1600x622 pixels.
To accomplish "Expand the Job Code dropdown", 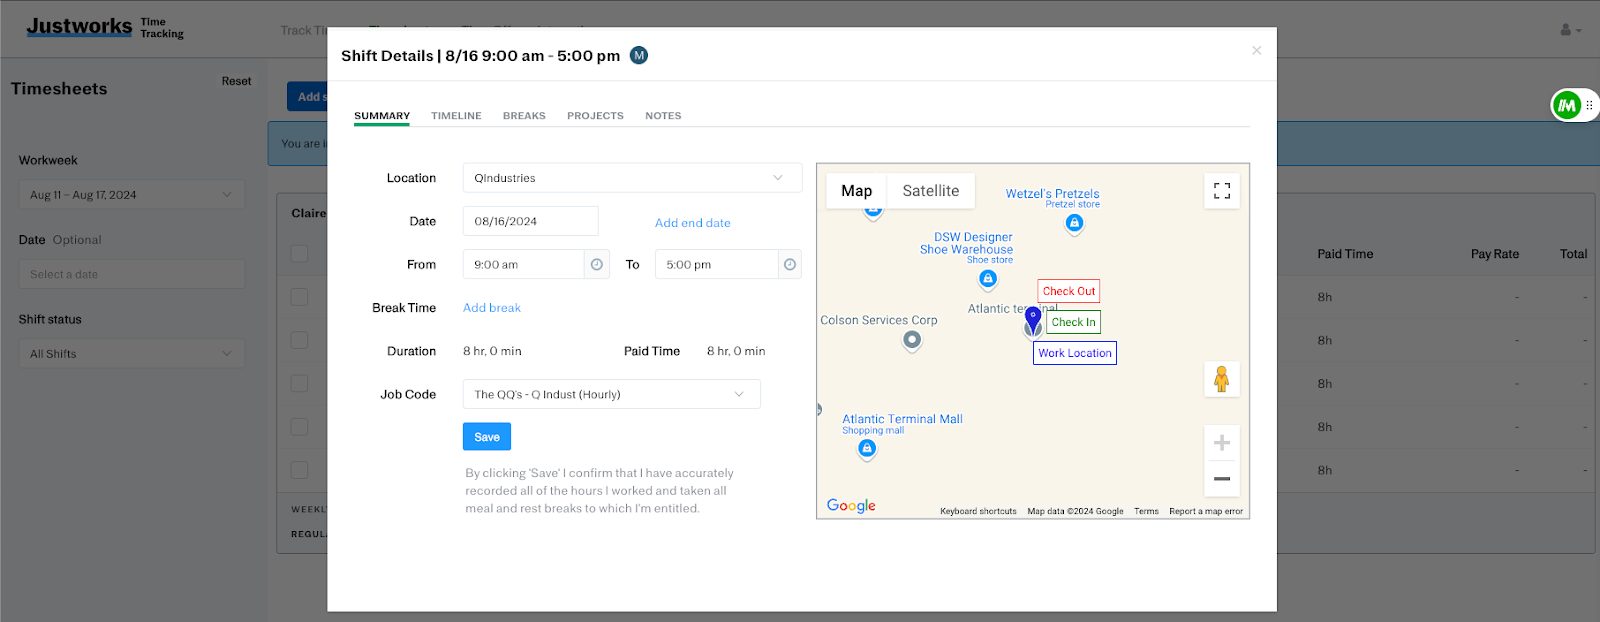I will [x=611, y=395].
